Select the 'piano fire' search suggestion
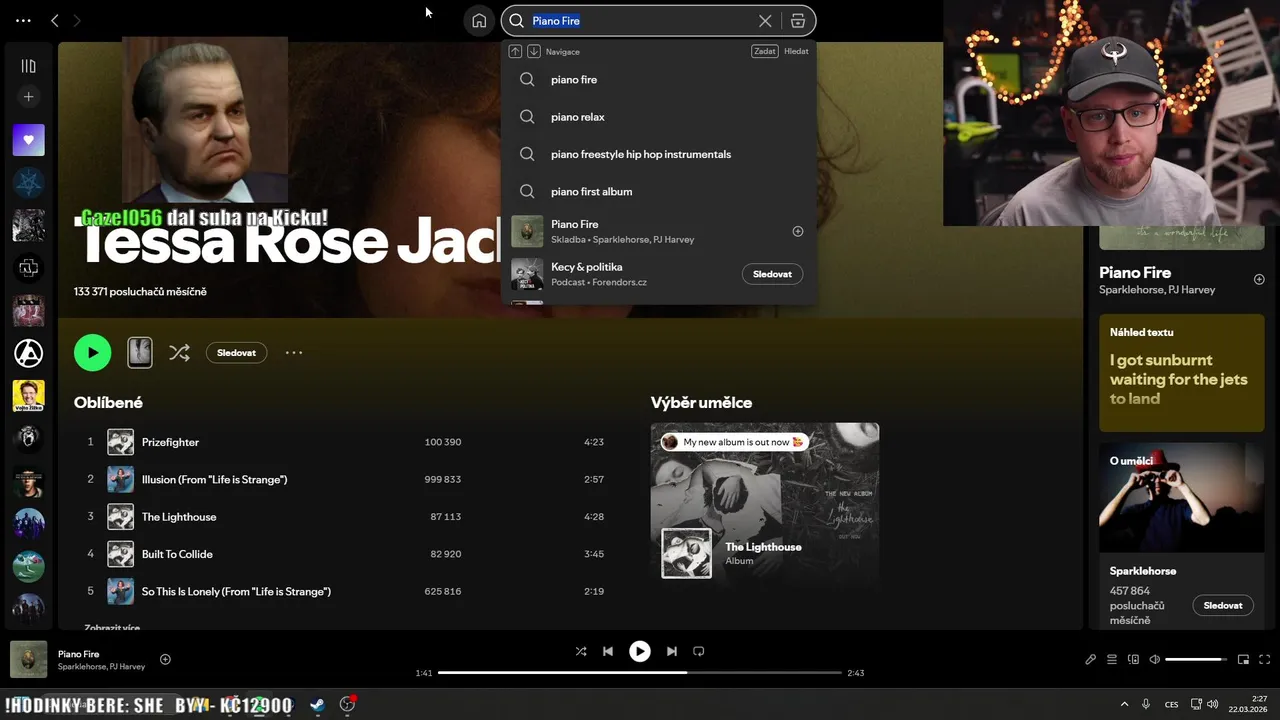The width and height of the screenshot is (1280, 720). pos(658,79)
